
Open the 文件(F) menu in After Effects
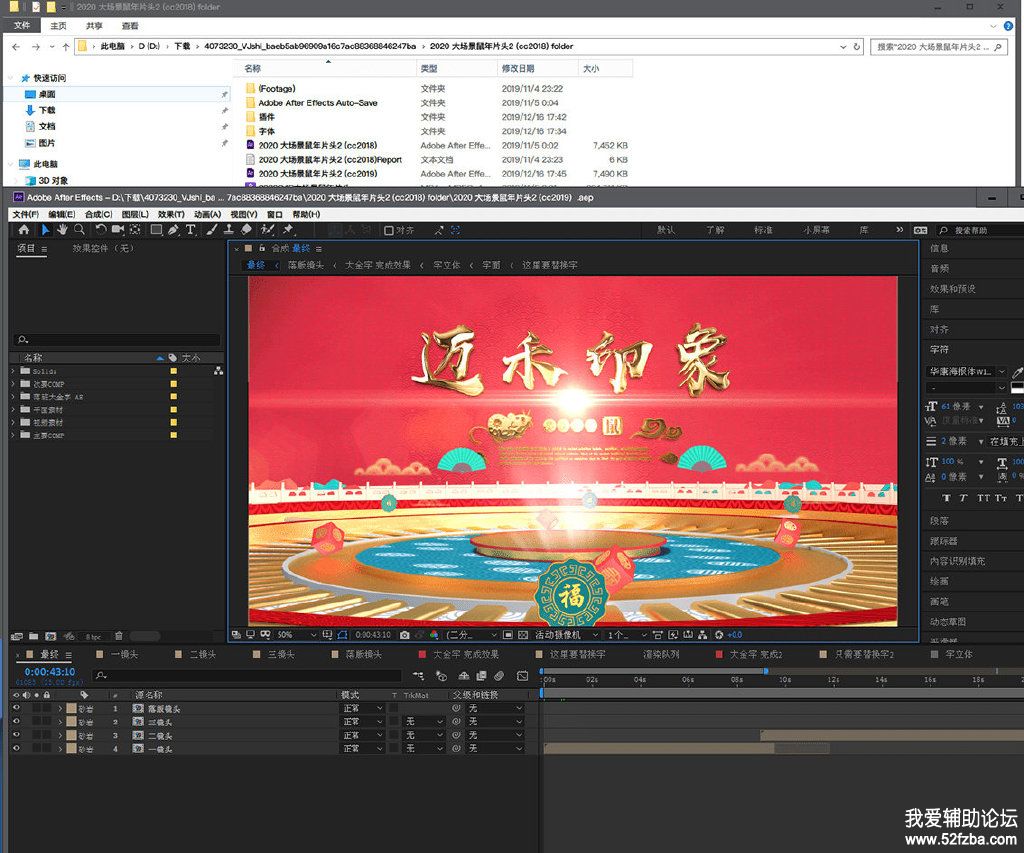coord(25,214)
